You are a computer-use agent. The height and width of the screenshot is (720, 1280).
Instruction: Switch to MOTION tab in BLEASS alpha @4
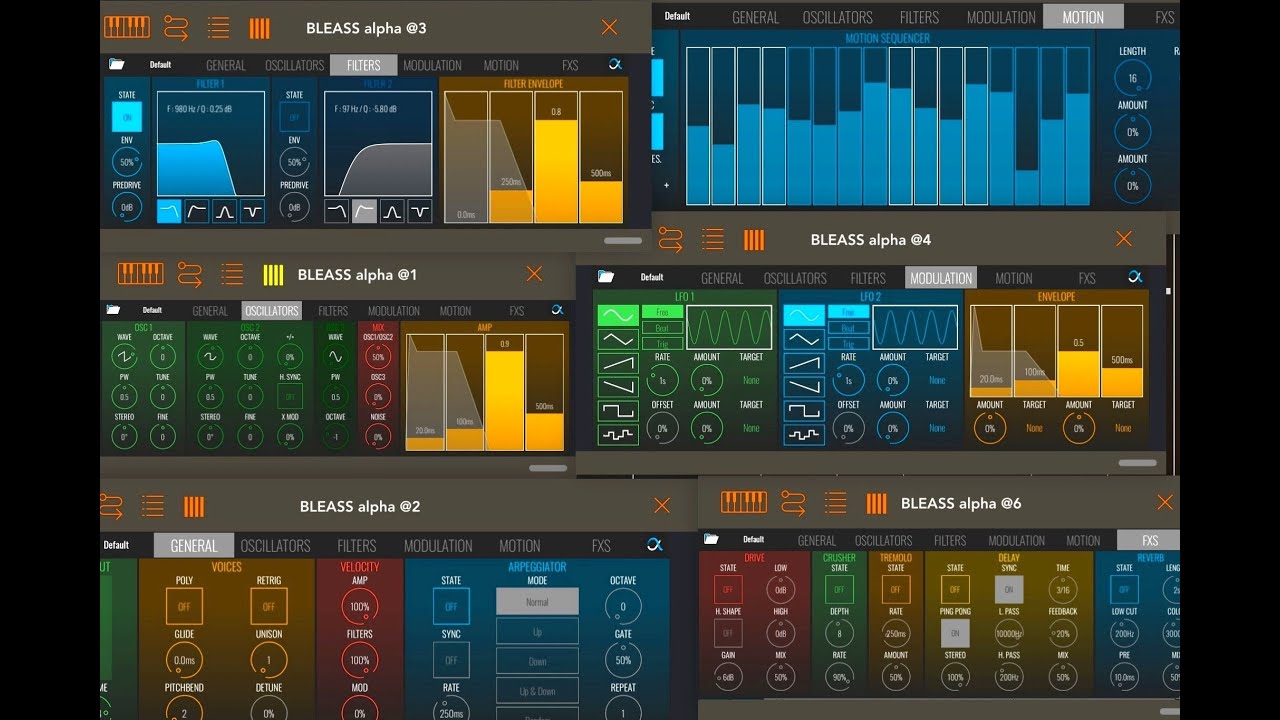tap(1013, 278)
